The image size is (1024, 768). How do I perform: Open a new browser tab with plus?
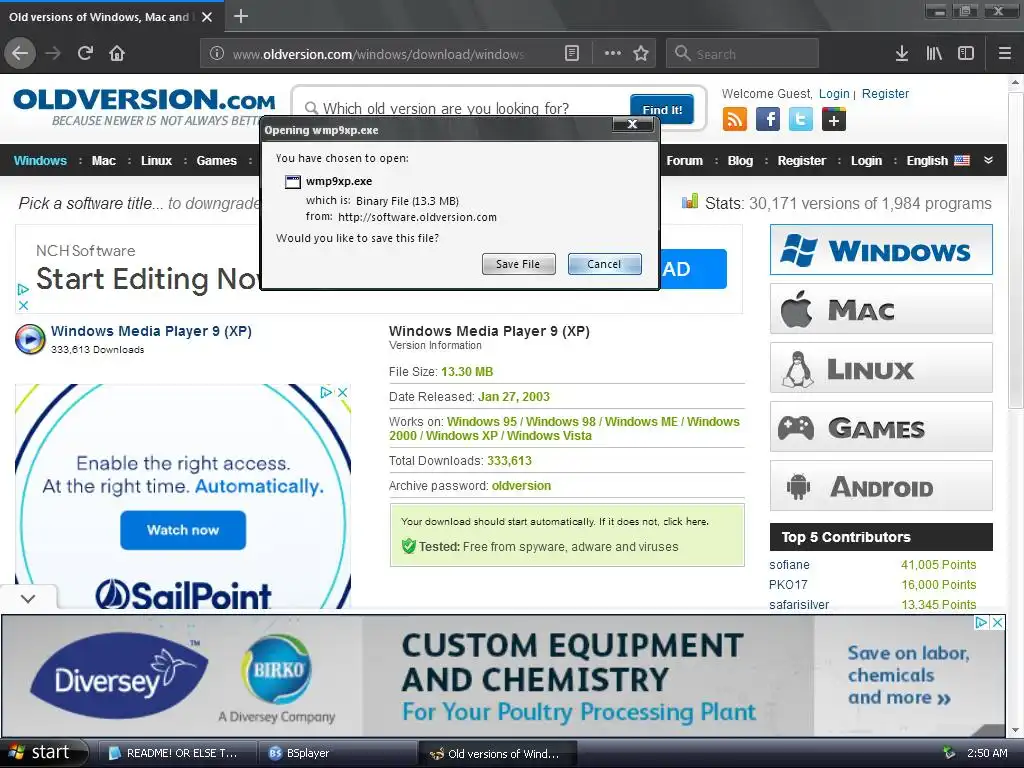pyautogui.click(x=240, y=16)
